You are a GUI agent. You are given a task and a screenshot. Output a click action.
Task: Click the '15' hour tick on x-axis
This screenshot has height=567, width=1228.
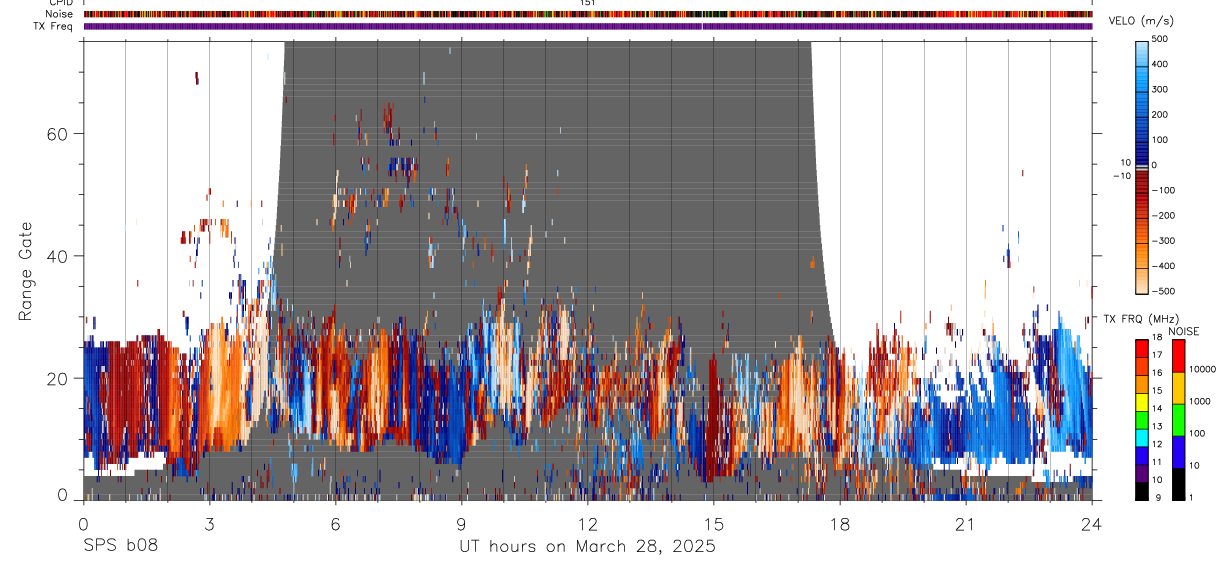coord(713,523)
